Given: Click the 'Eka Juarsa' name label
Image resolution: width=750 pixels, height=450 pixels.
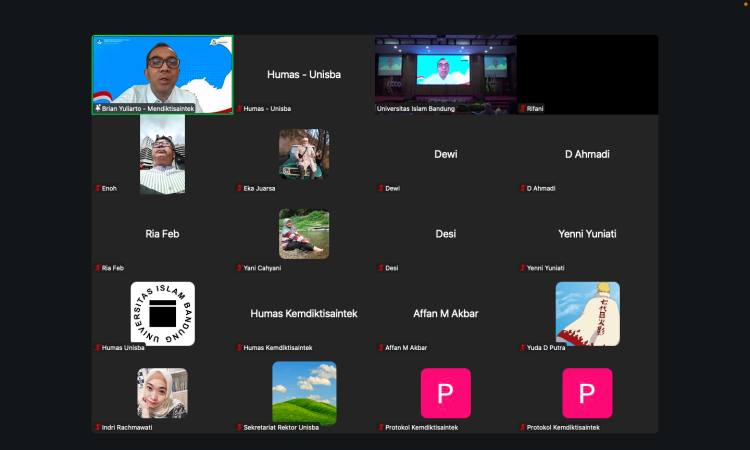Looking at the screenshot, I should (259, 188).
